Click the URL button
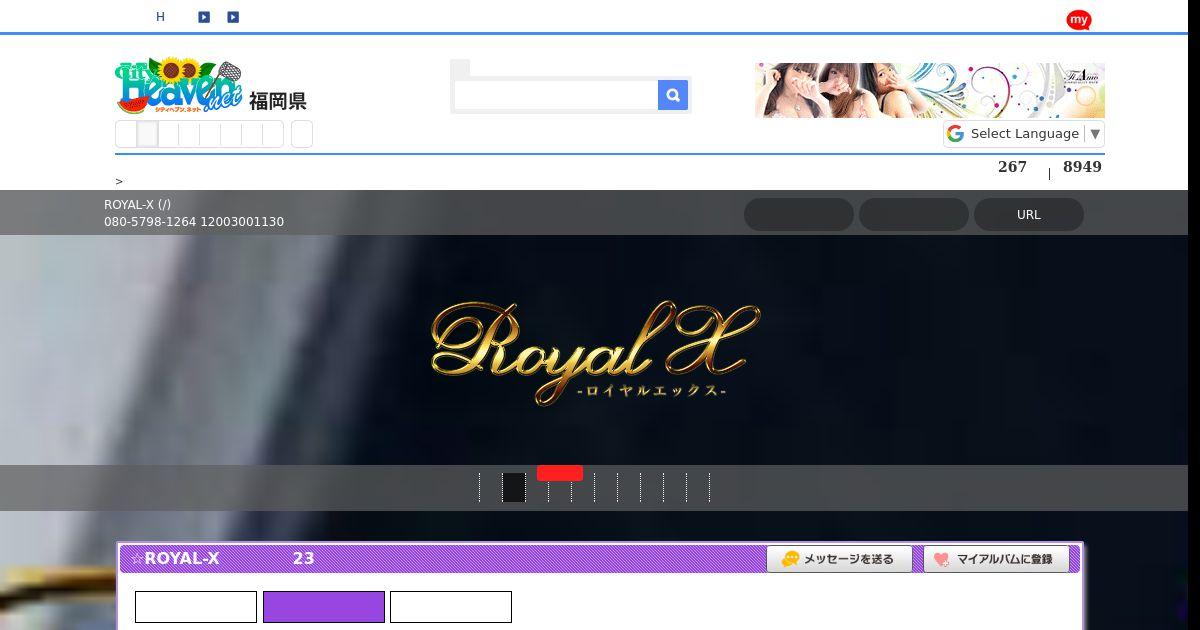This screenshot has height=630, width=1200. coord(1029,215)
